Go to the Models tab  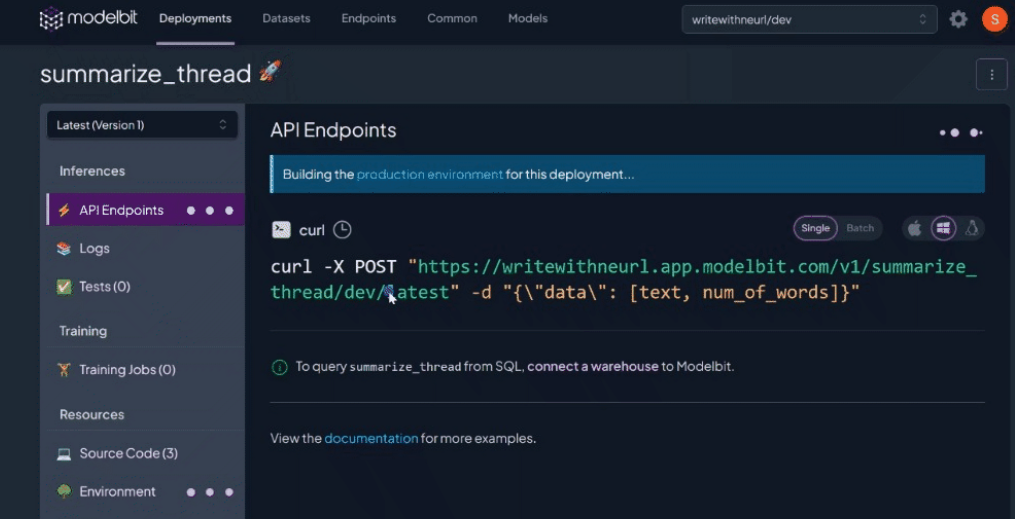pos(528,19)
